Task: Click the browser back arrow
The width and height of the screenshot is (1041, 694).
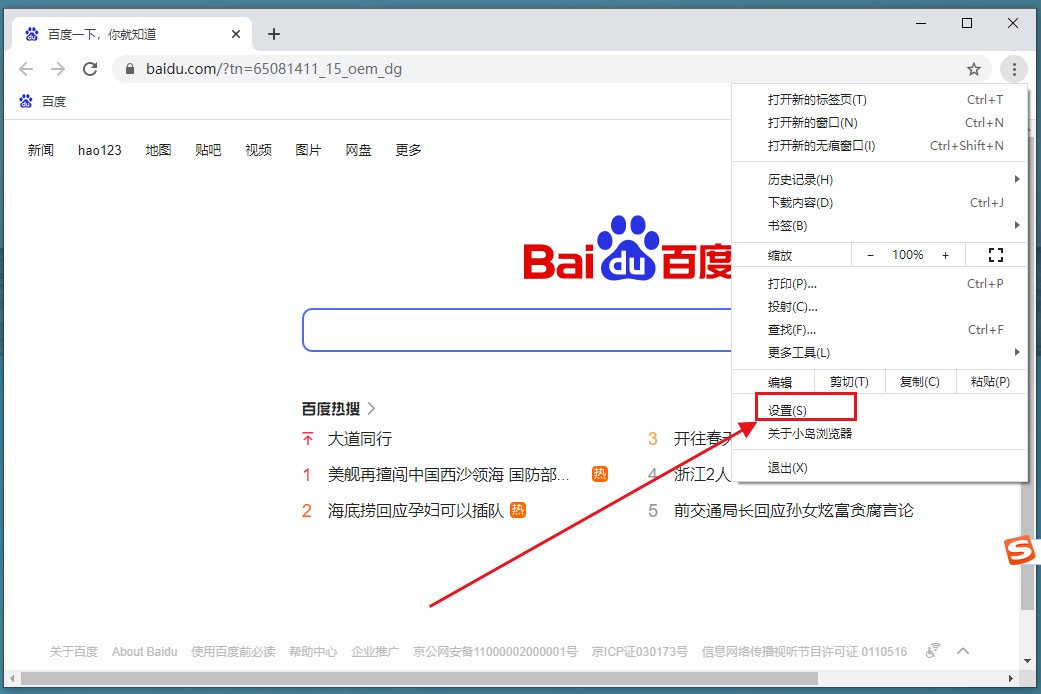Action: (26, 69)
